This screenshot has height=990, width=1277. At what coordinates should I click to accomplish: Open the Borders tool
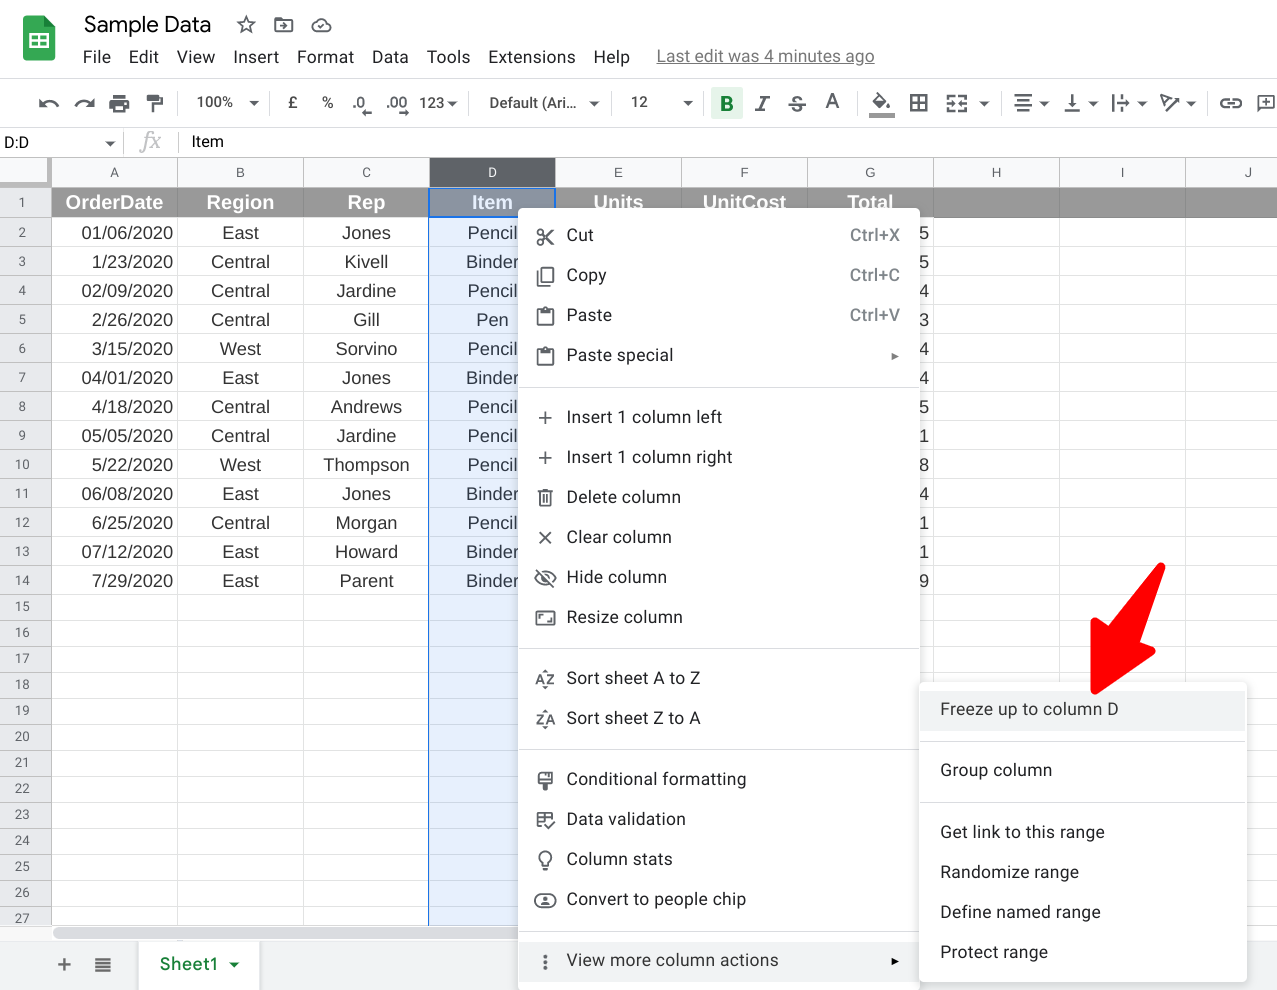click(918, 102)
